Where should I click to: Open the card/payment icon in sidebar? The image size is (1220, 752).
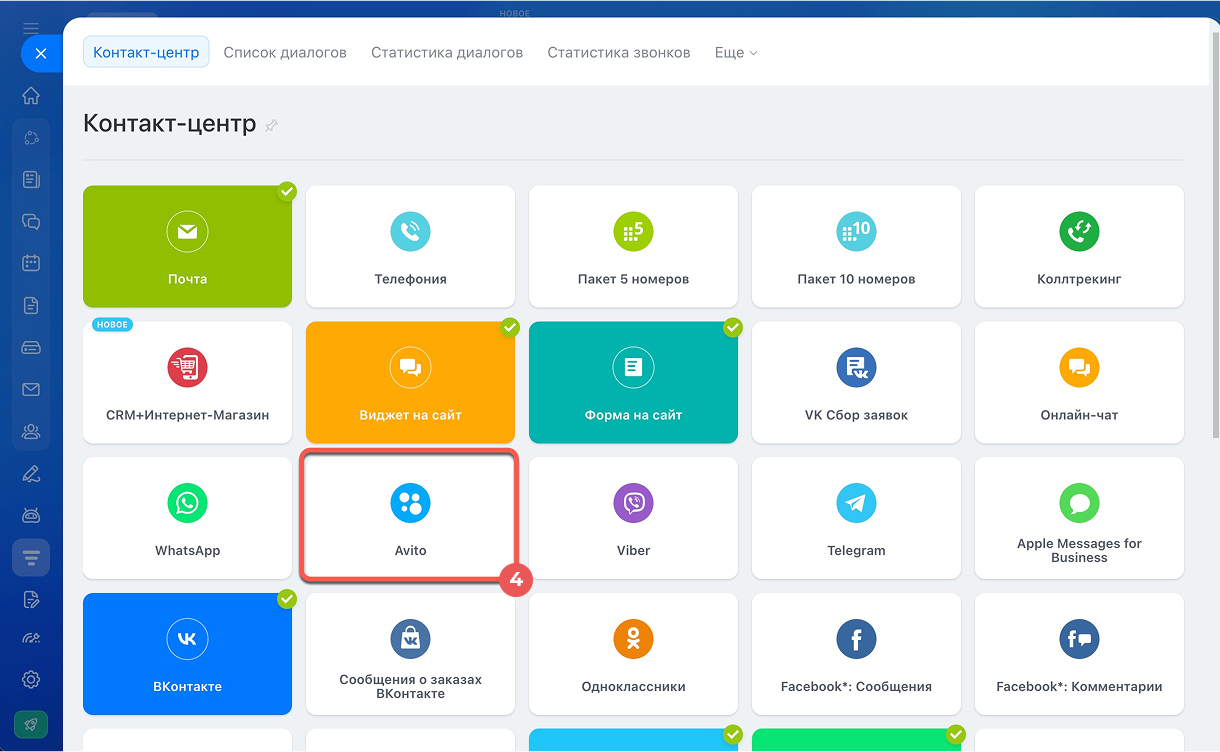pyautogui.click(x=31, y=348)
